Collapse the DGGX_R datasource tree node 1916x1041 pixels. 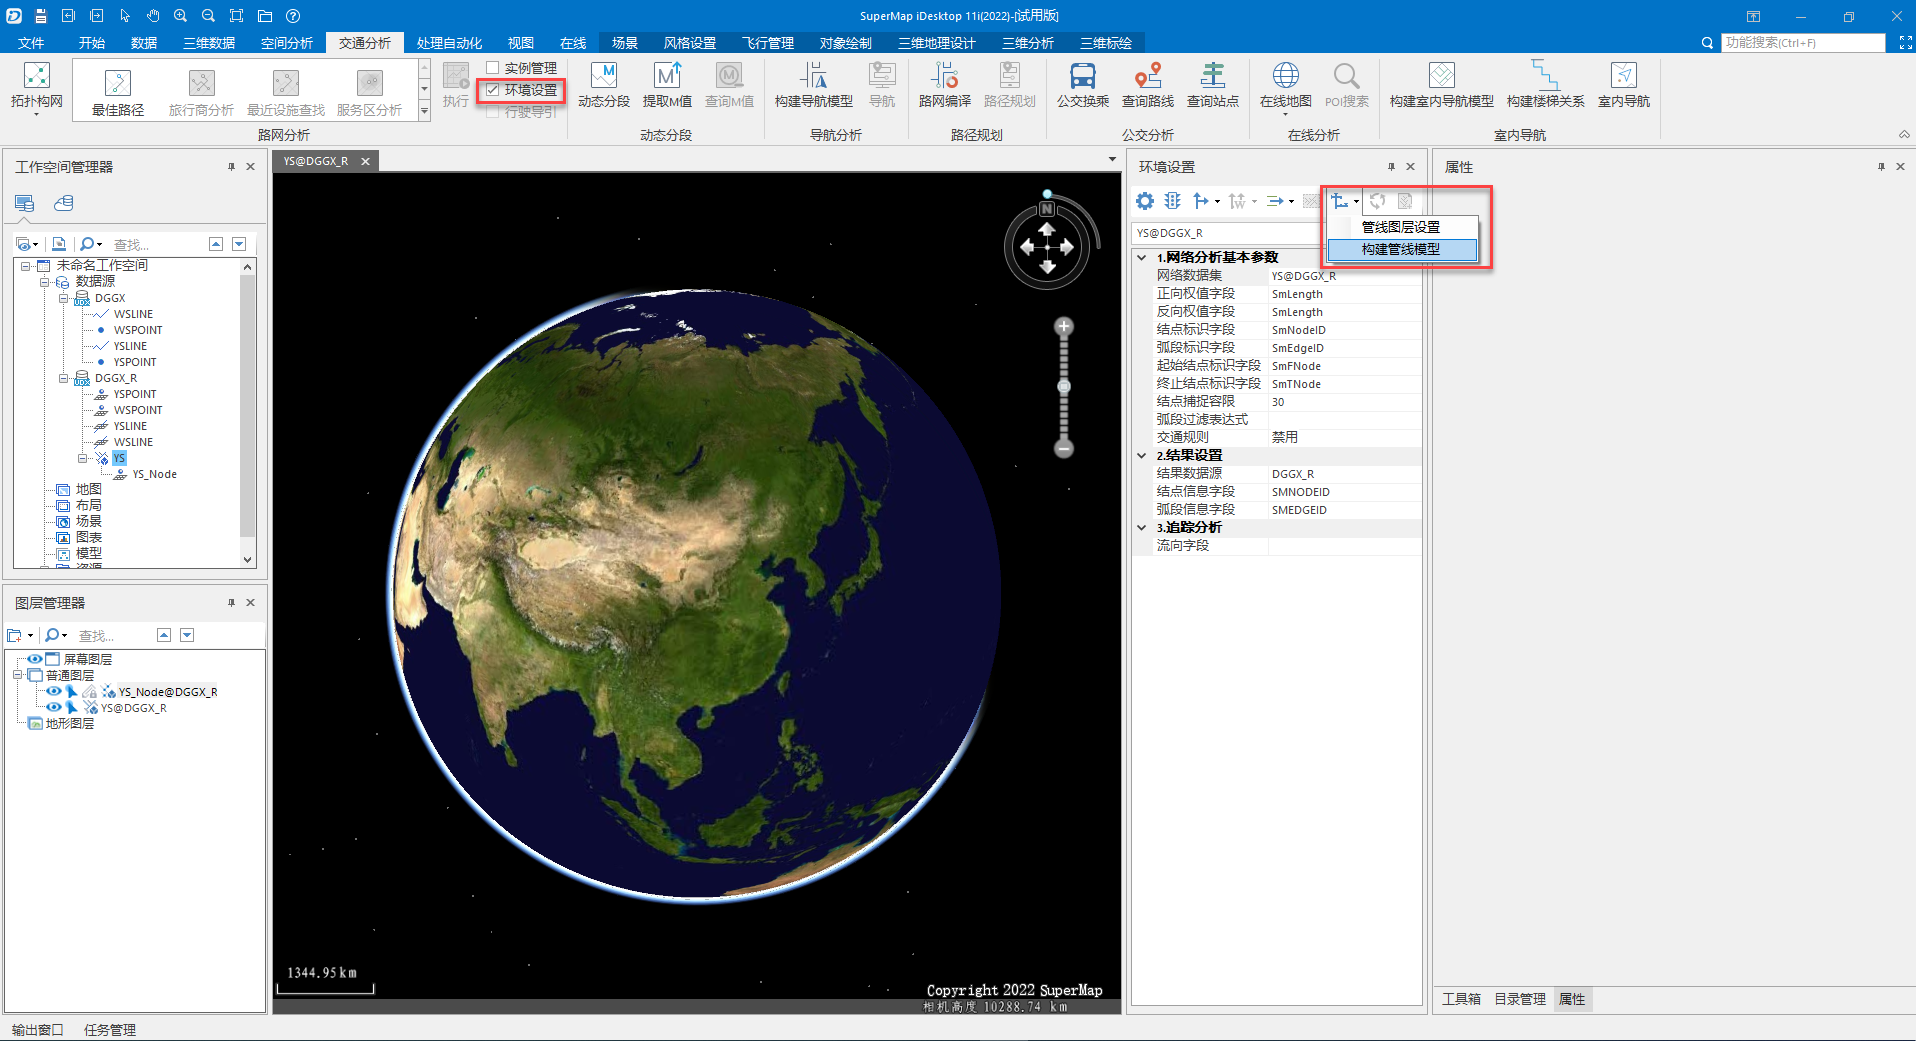64,378
